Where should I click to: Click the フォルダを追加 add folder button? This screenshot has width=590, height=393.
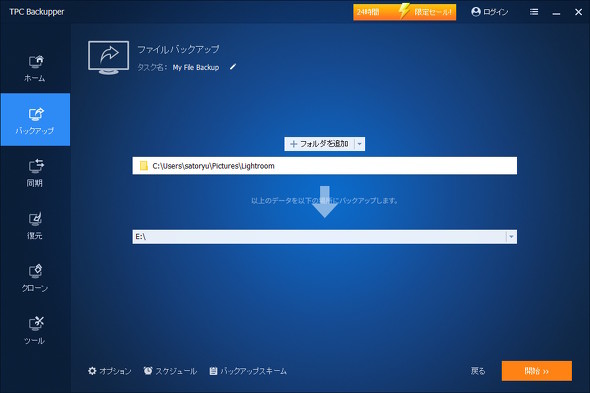click(319, 144)
